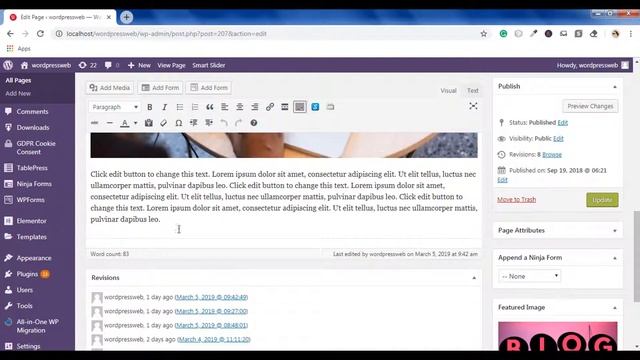Viewport: 640px width, 360px height.
Task: Align text center
Action: 240,107
